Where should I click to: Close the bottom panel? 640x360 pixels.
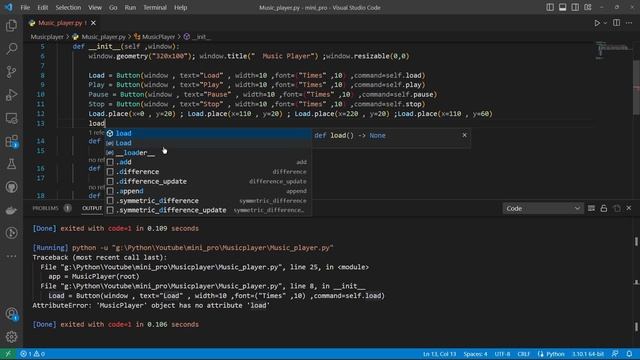point(629,208)
